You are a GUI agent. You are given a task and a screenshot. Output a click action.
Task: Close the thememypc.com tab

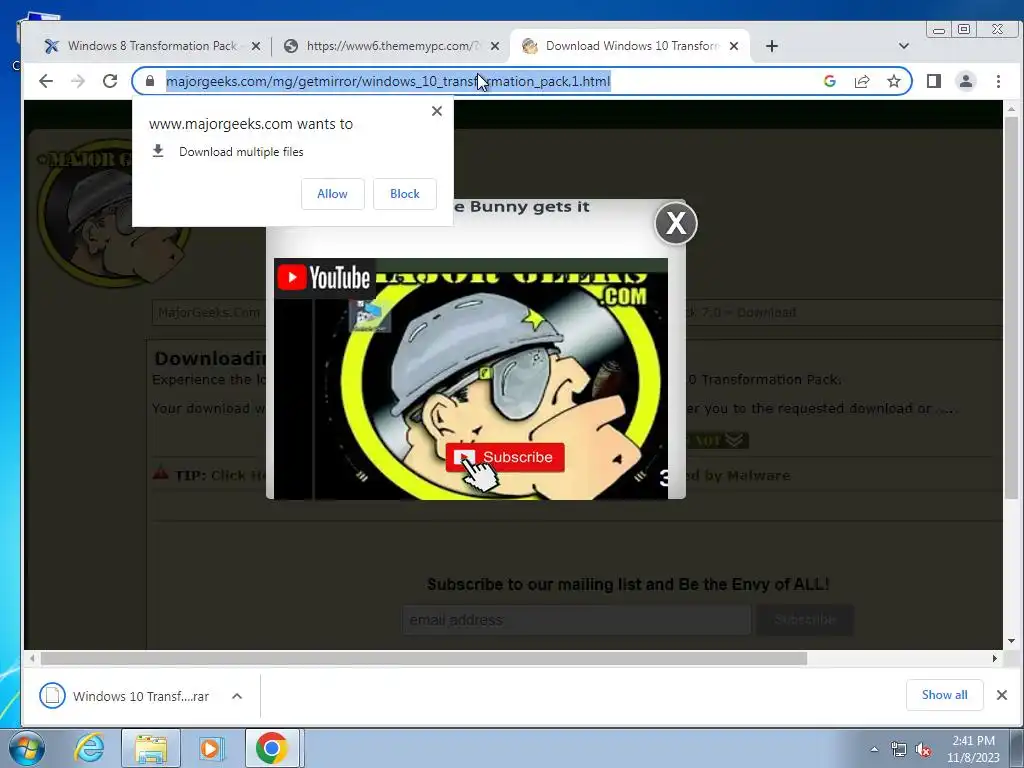click(495, 46)
